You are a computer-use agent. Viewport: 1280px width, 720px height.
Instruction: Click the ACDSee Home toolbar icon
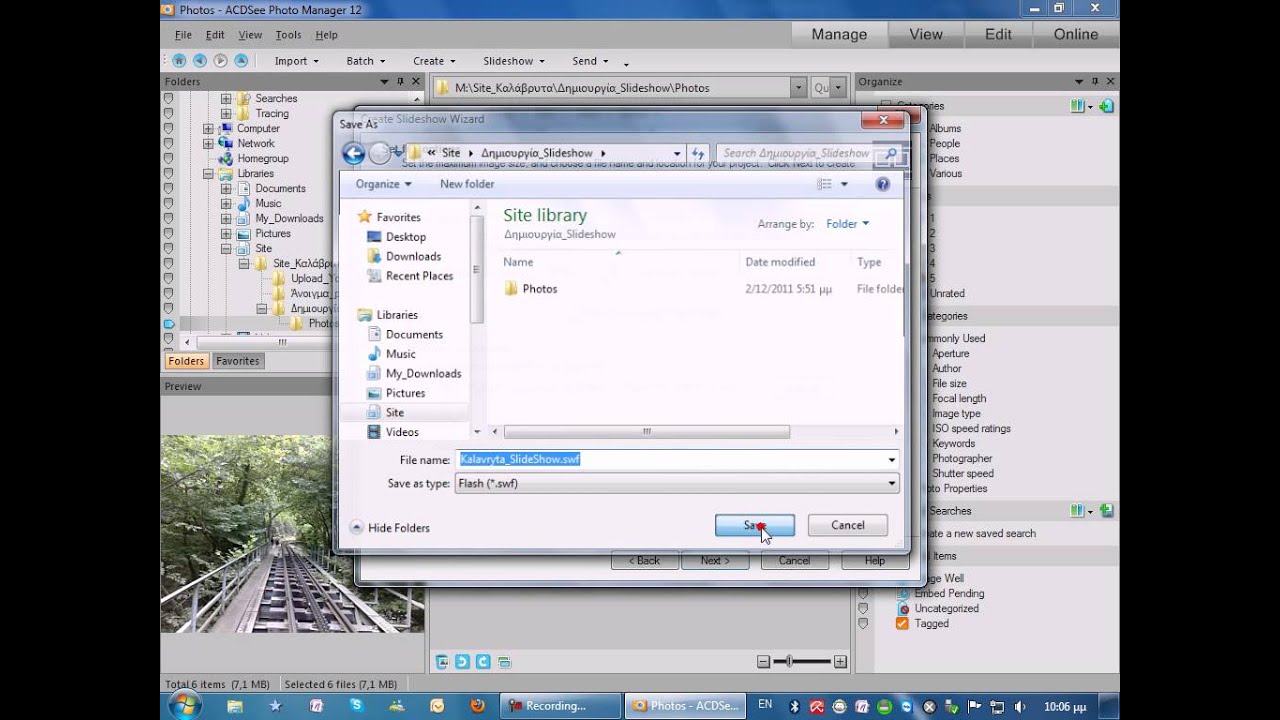pos(179,61)
